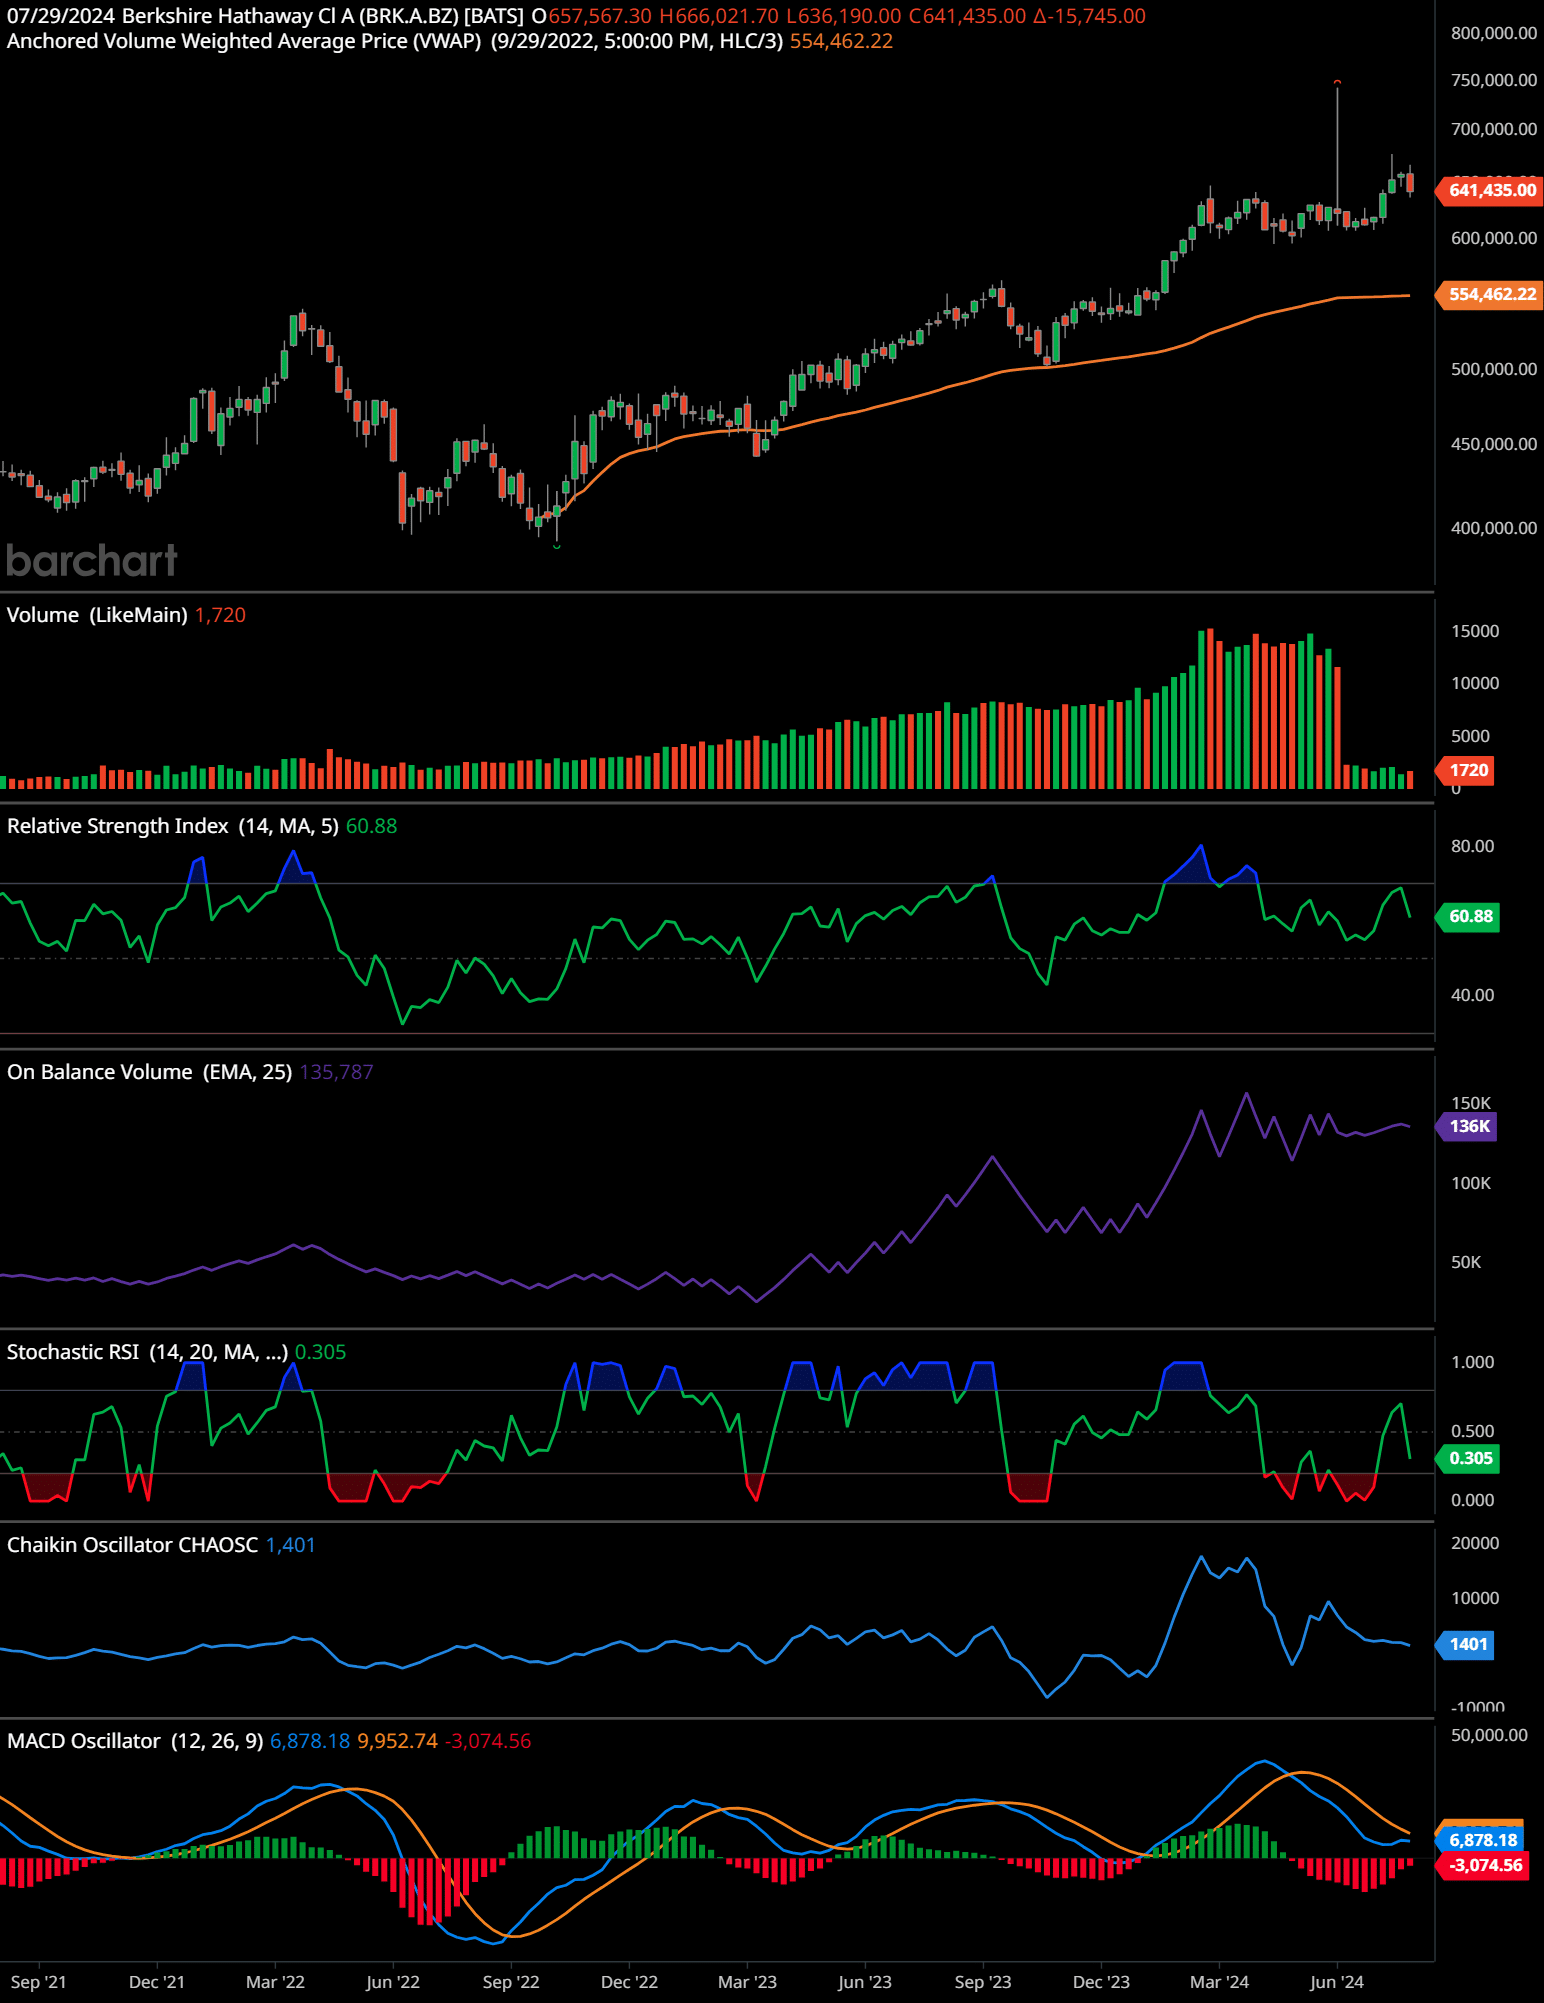This screenshot has width=1544, height=2003.
Task: Click the Stochastic RSI pane title
Action: (147, 1352)
